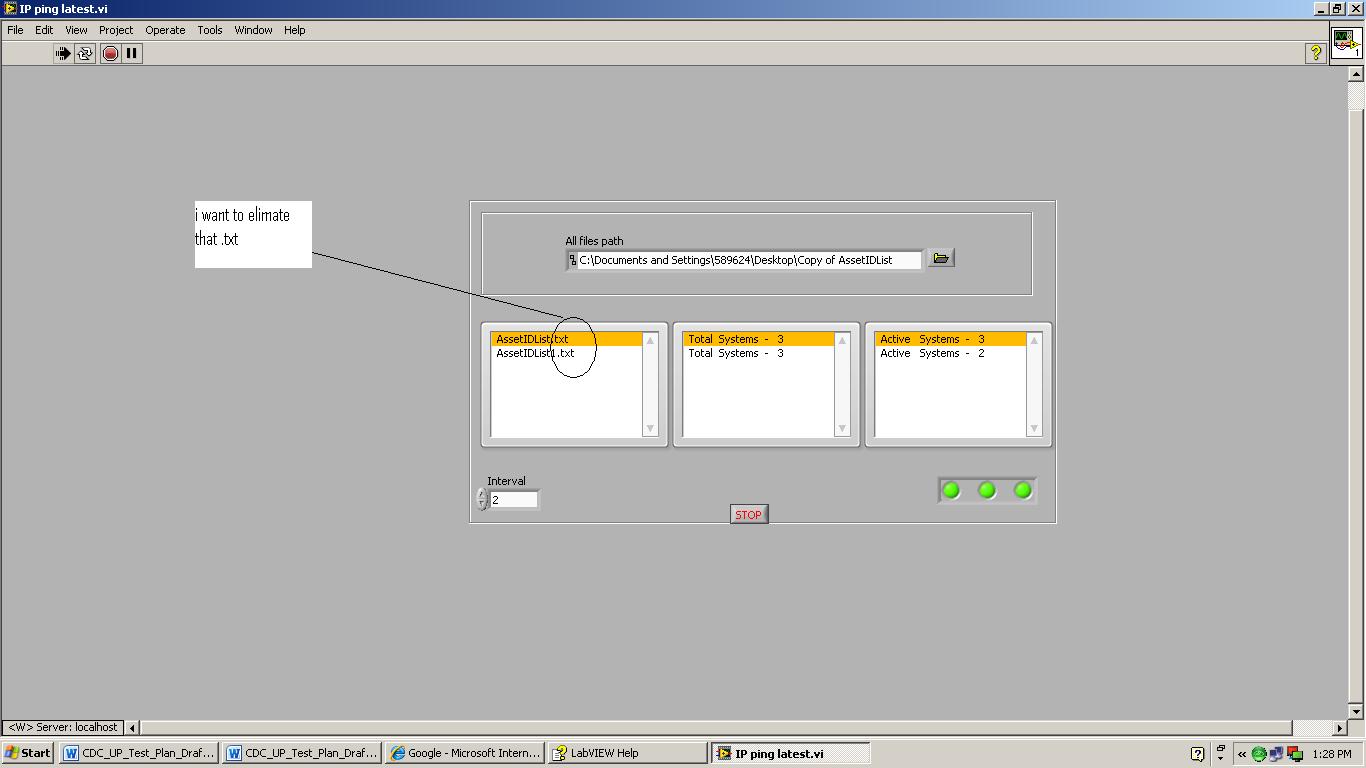Open the File menu
Viewport: 1366px width, 768px height.
tap(16, 30)
